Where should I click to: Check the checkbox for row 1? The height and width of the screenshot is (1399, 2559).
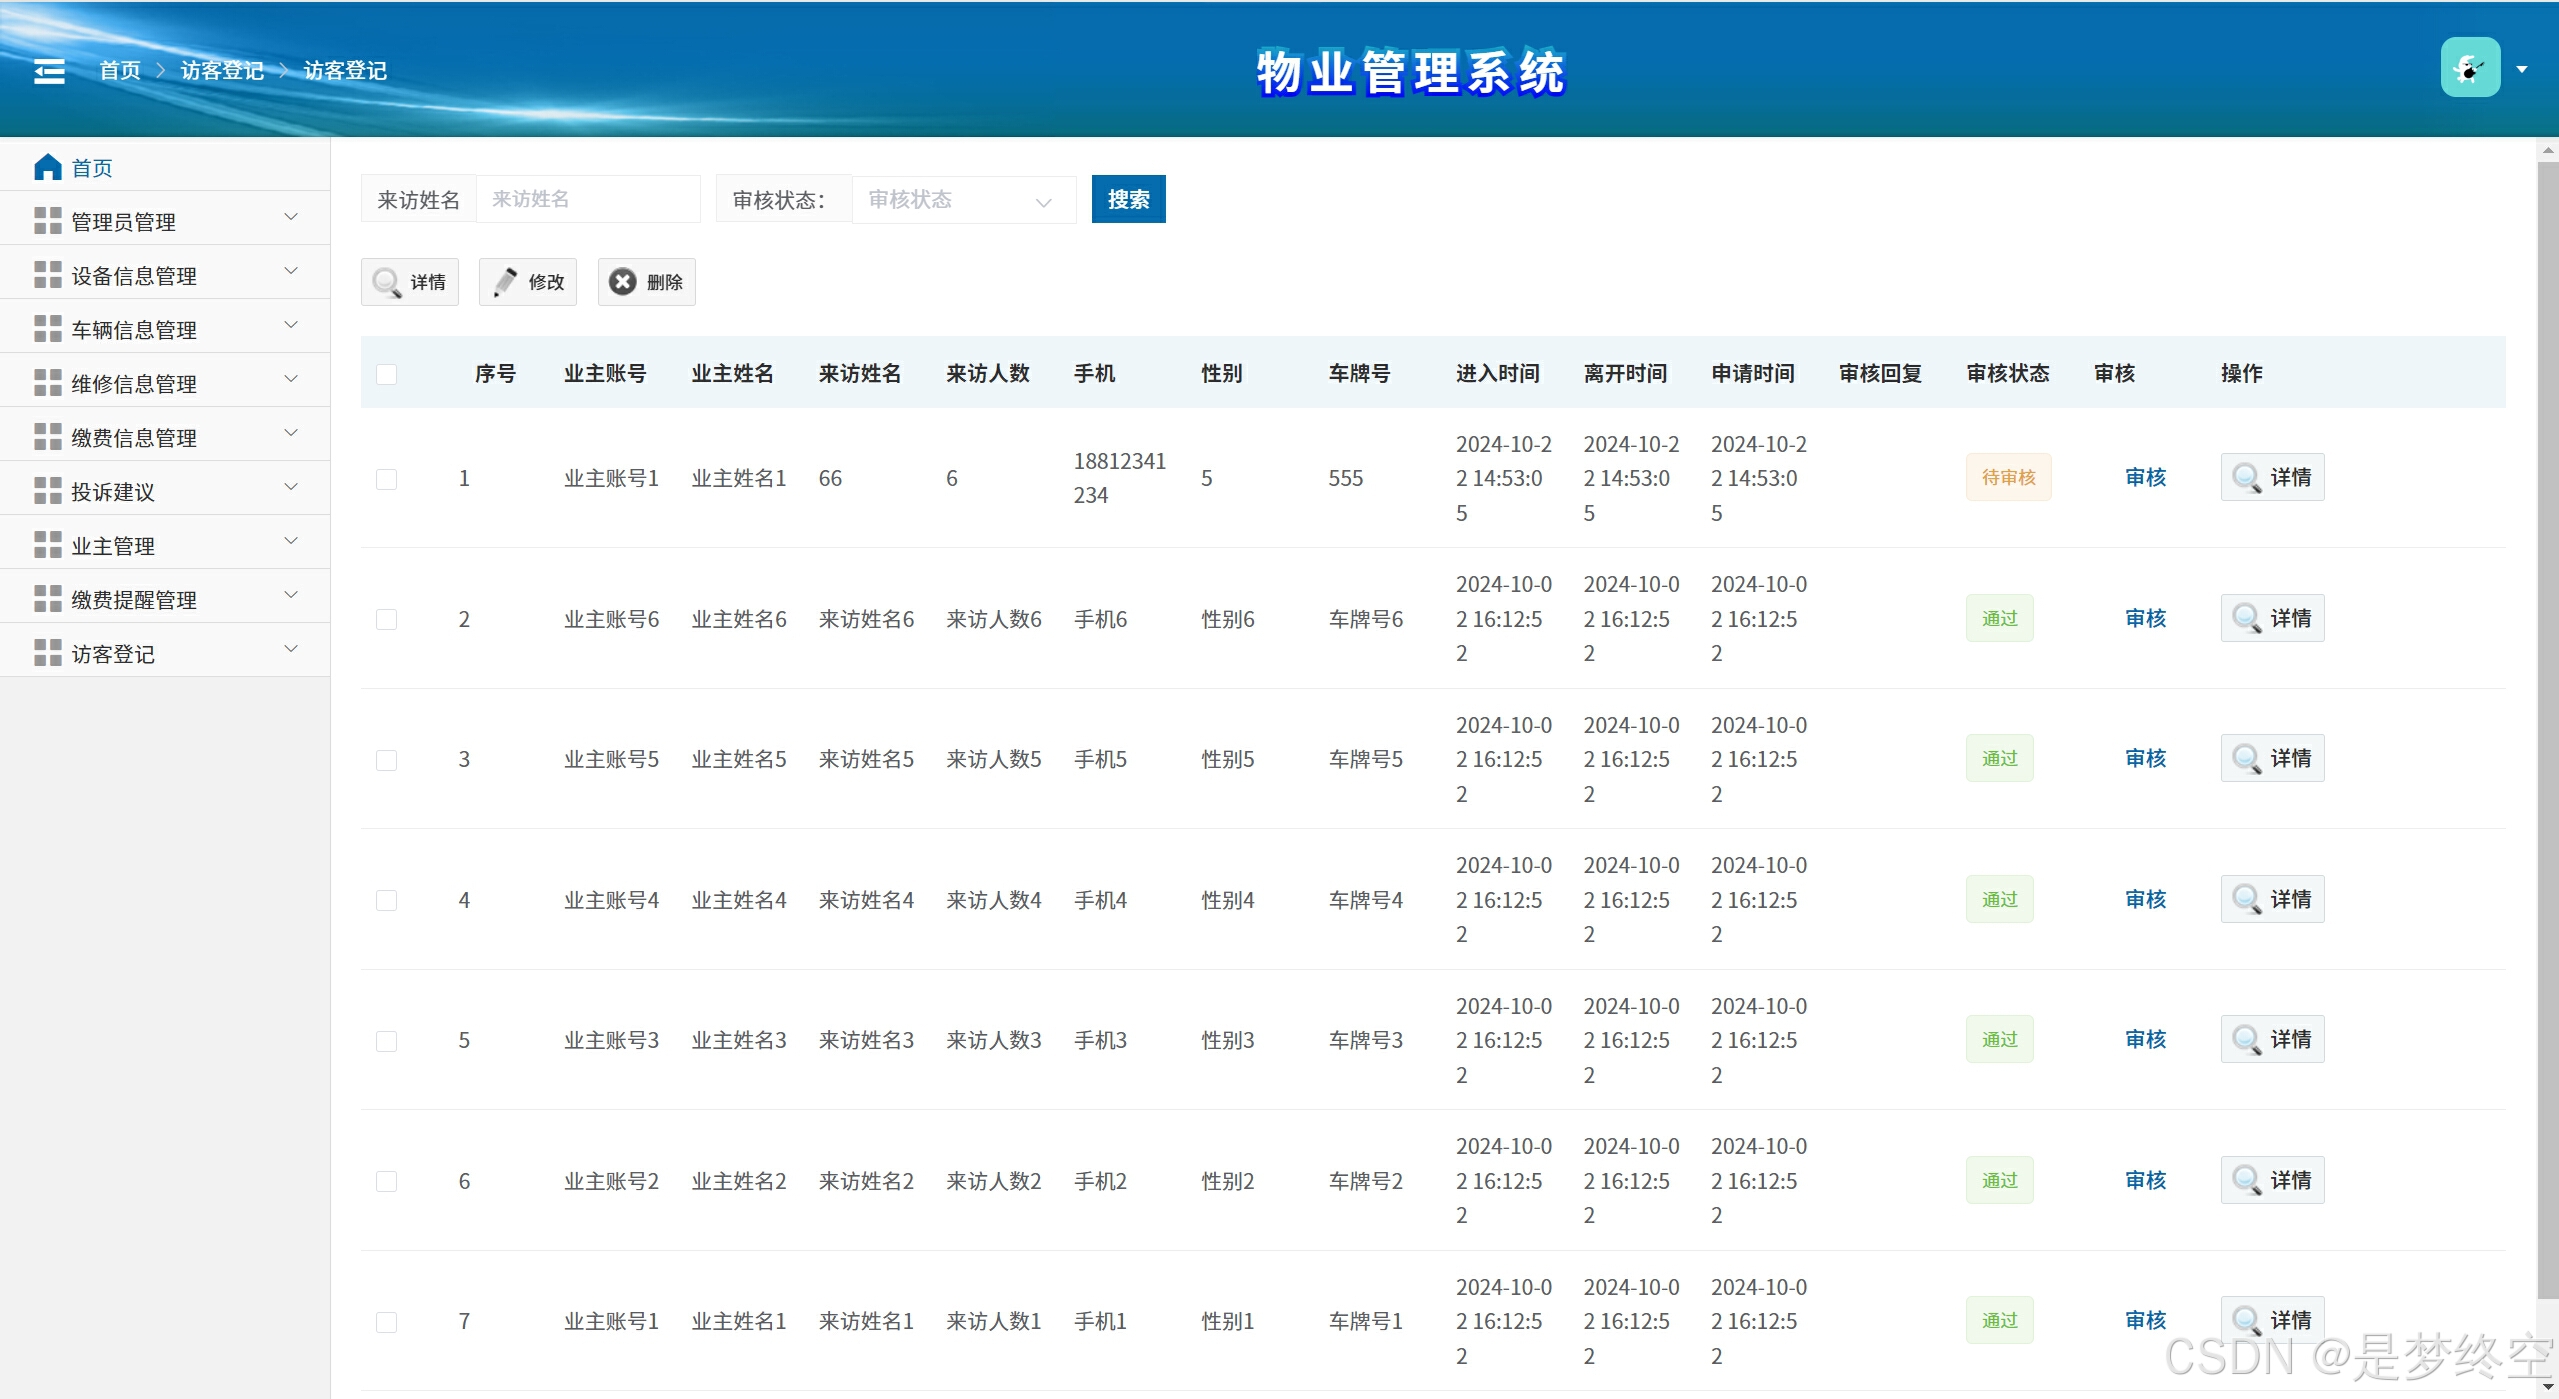pos(386,479)
